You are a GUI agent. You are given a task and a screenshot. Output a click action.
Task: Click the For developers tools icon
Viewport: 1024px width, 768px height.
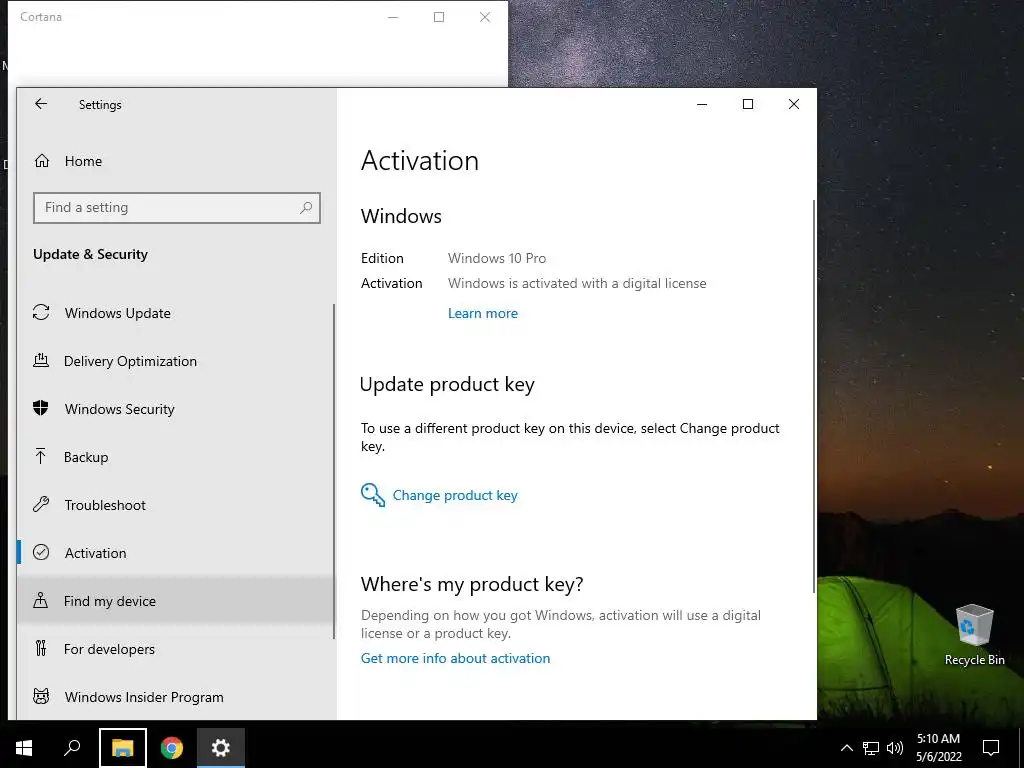tap(41, 648)
